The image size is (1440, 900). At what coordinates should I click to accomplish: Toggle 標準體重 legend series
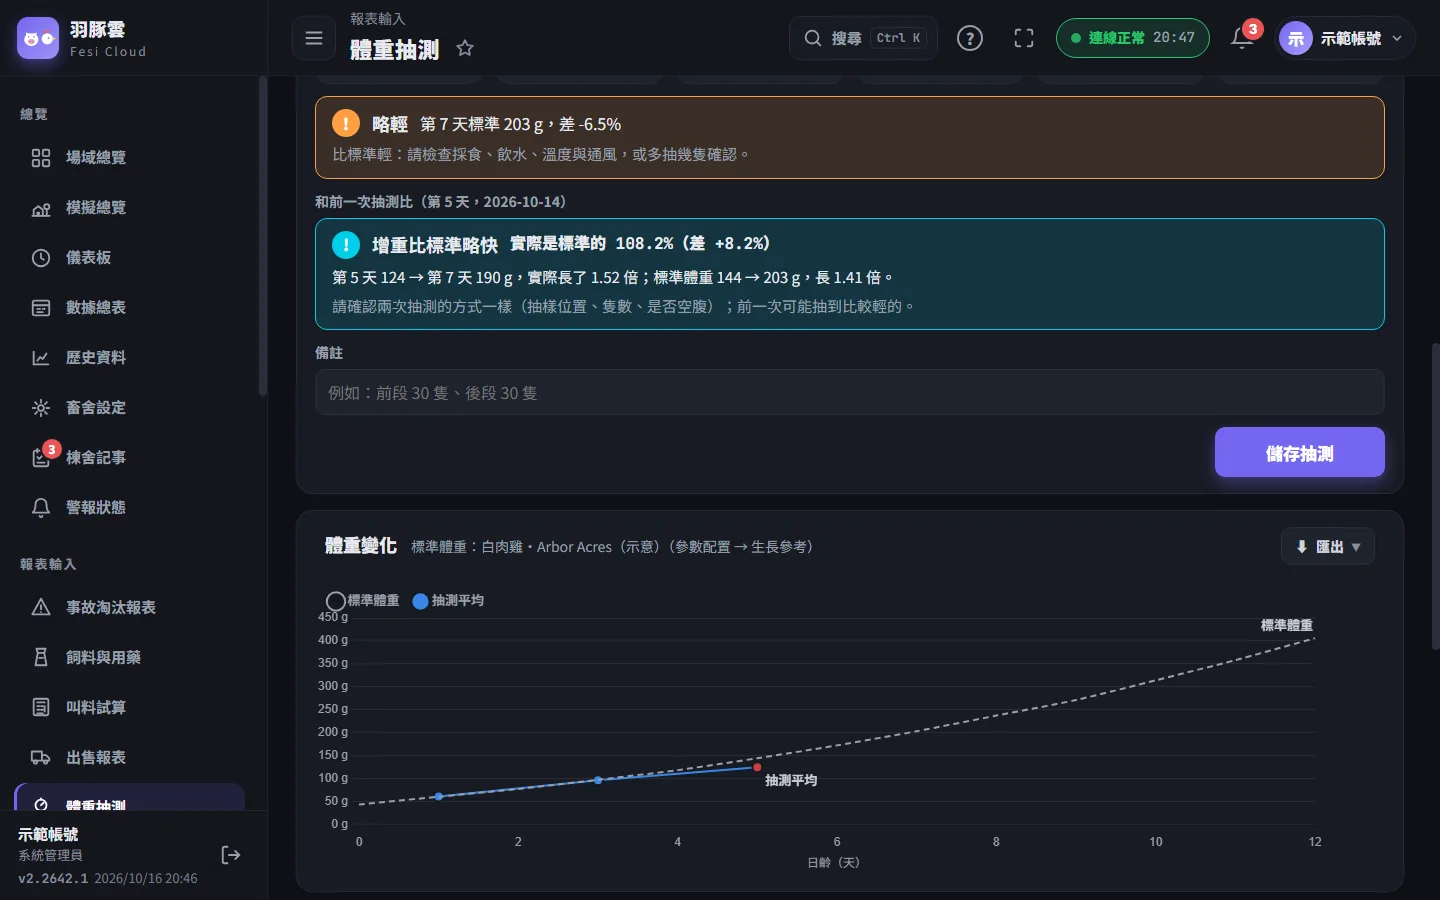pyautogui.click(x=363, y=600)
